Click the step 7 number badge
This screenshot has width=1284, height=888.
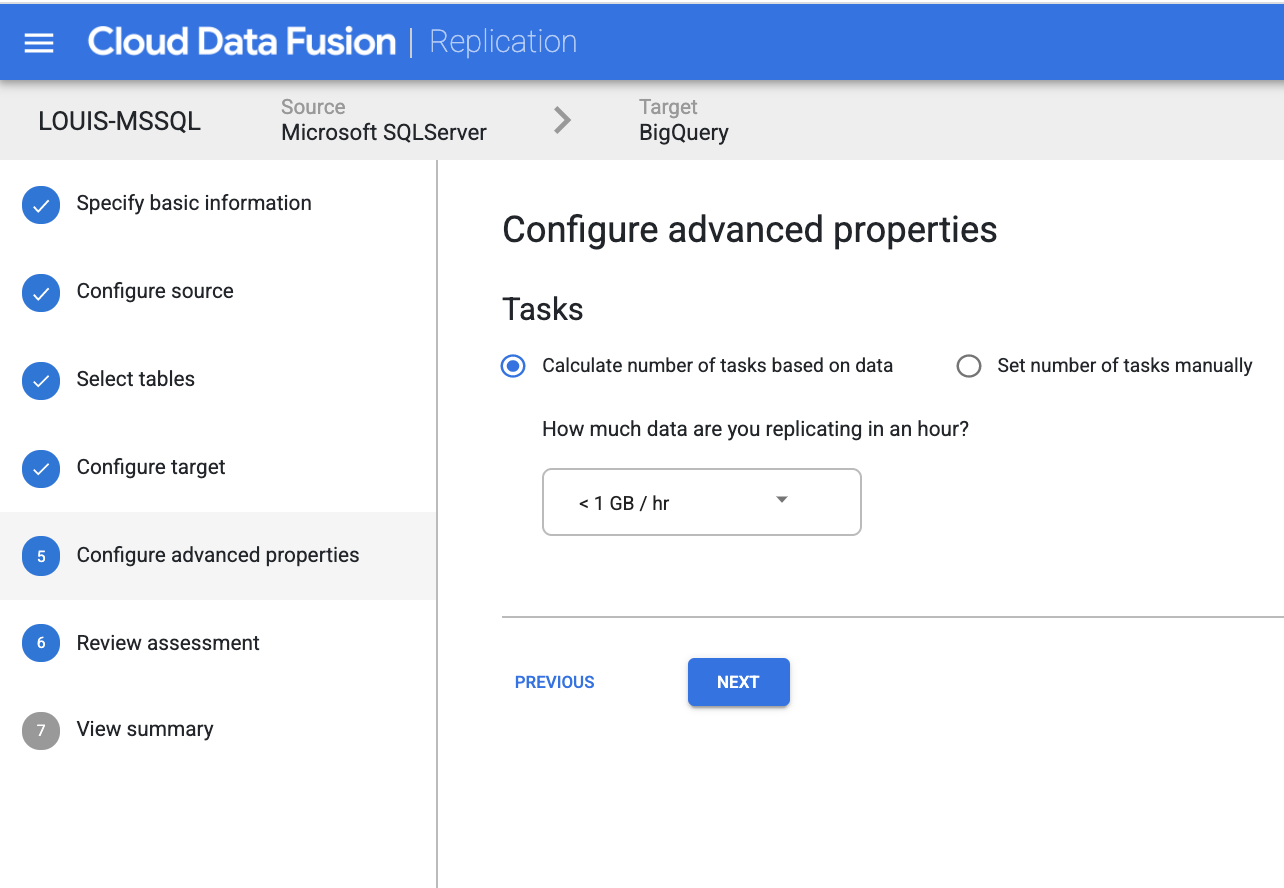[x=41, y=730]
